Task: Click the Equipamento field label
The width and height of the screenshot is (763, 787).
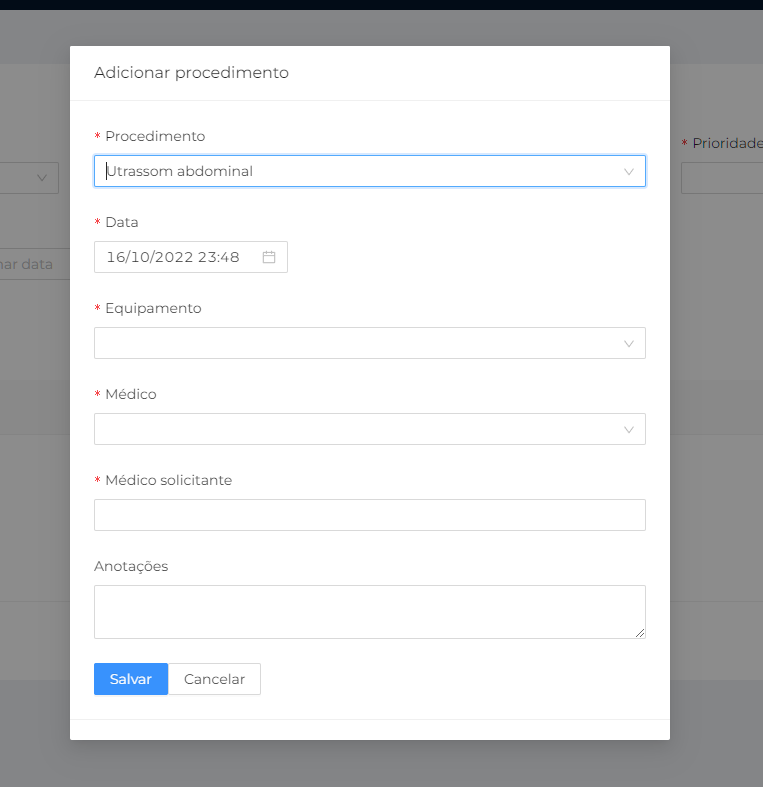Action: [153, 308]
